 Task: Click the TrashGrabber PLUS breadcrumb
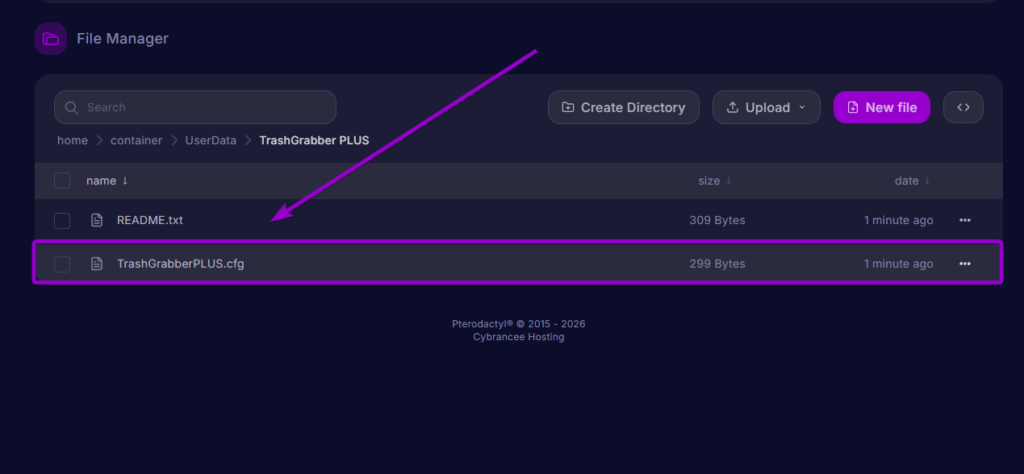tap(314, 140)
